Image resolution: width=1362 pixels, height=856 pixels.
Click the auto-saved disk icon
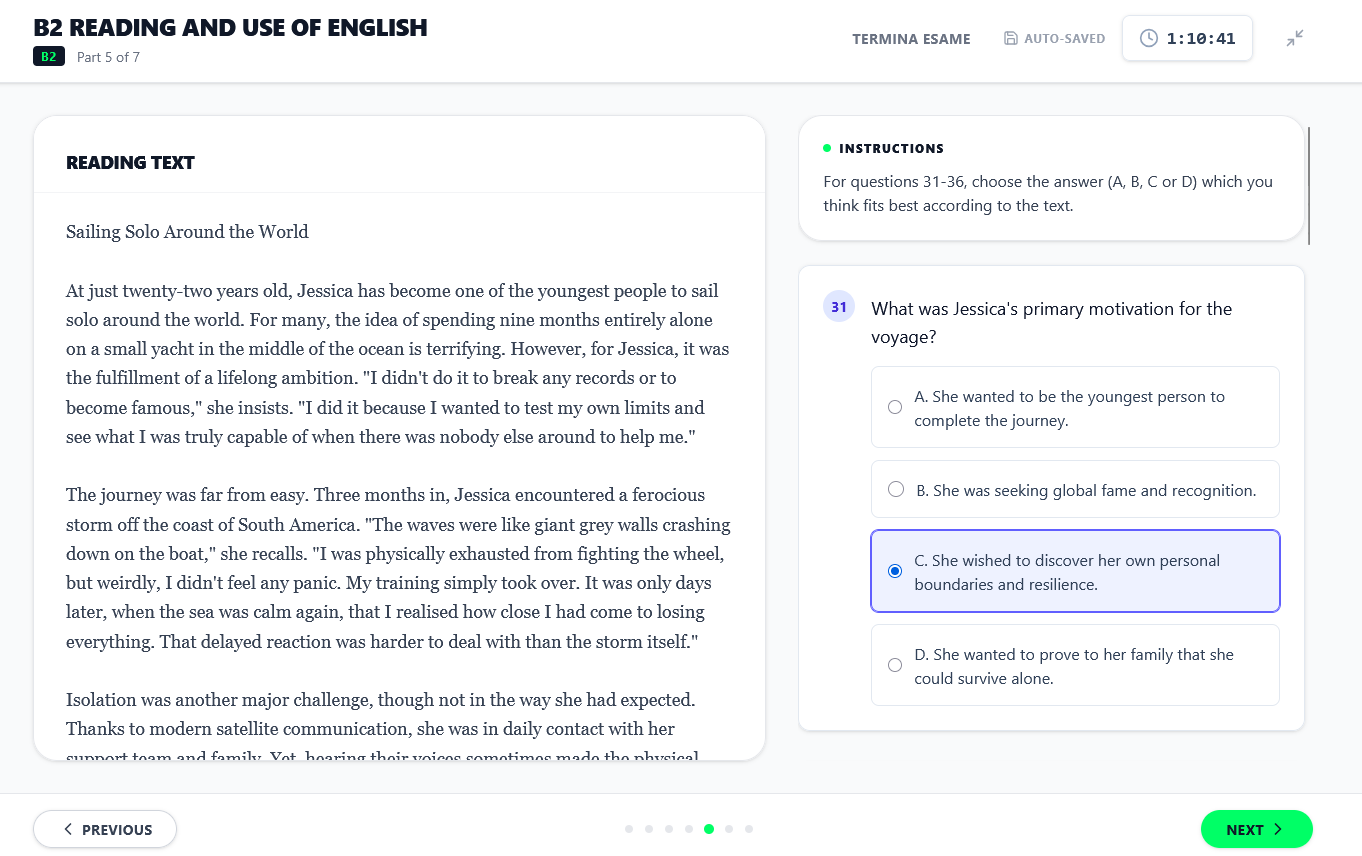click(1011, 39)
